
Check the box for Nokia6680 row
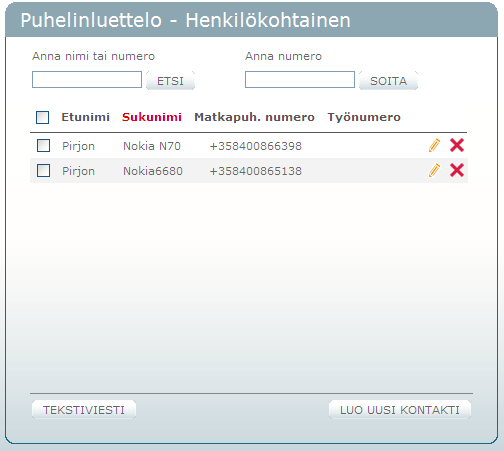pos(43,171)
